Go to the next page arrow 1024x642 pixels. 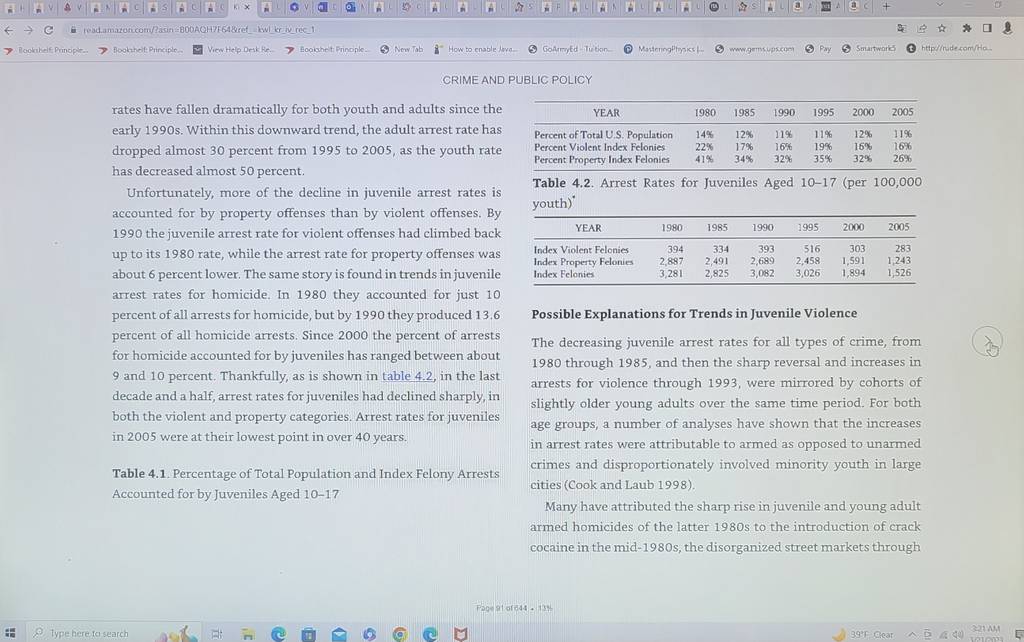coord(987,341)
